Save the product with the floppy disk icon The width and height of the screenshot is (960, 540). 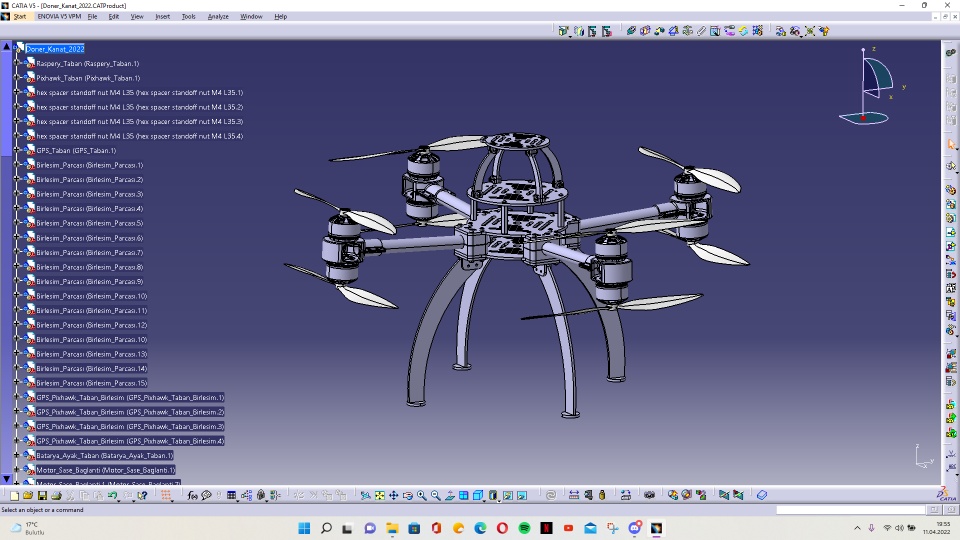[x=42, y=495]
